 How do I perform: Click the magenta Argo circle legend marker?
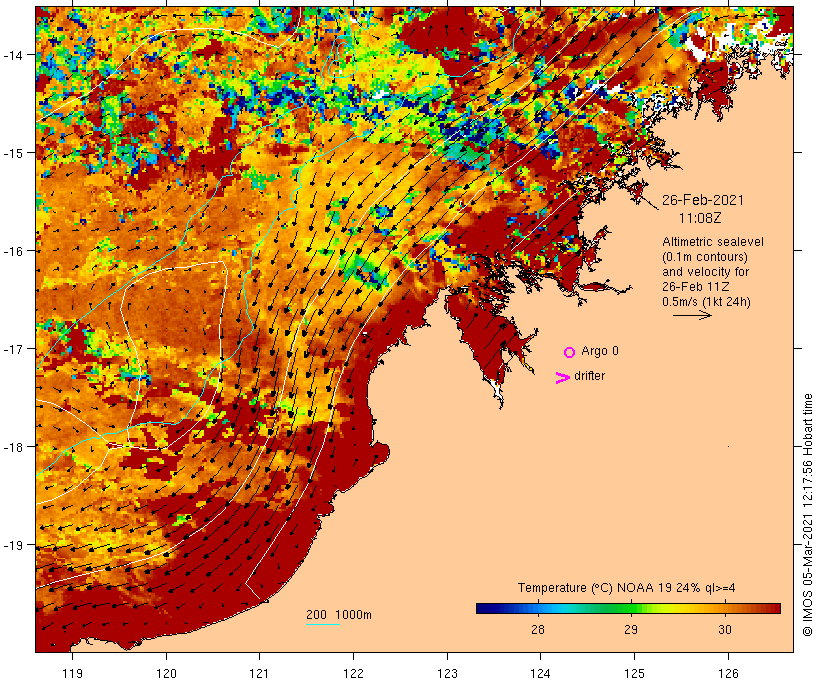pos(570,352)
